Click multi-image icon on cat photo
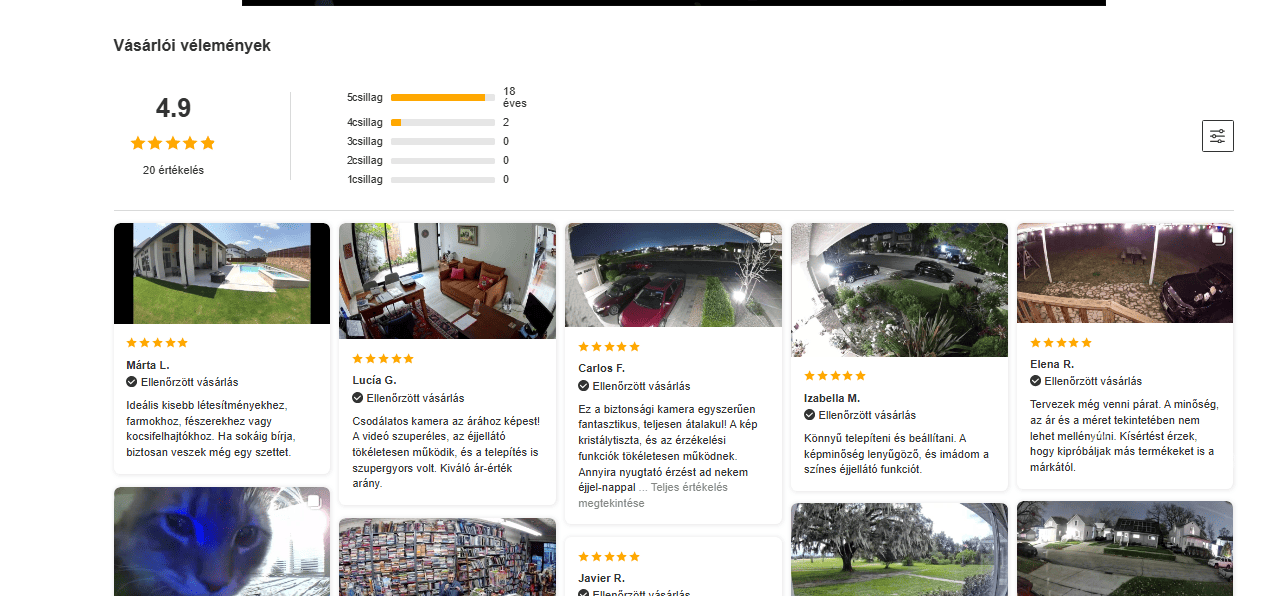This screenshot has width=1283, height=596. (x=313, y=502)
